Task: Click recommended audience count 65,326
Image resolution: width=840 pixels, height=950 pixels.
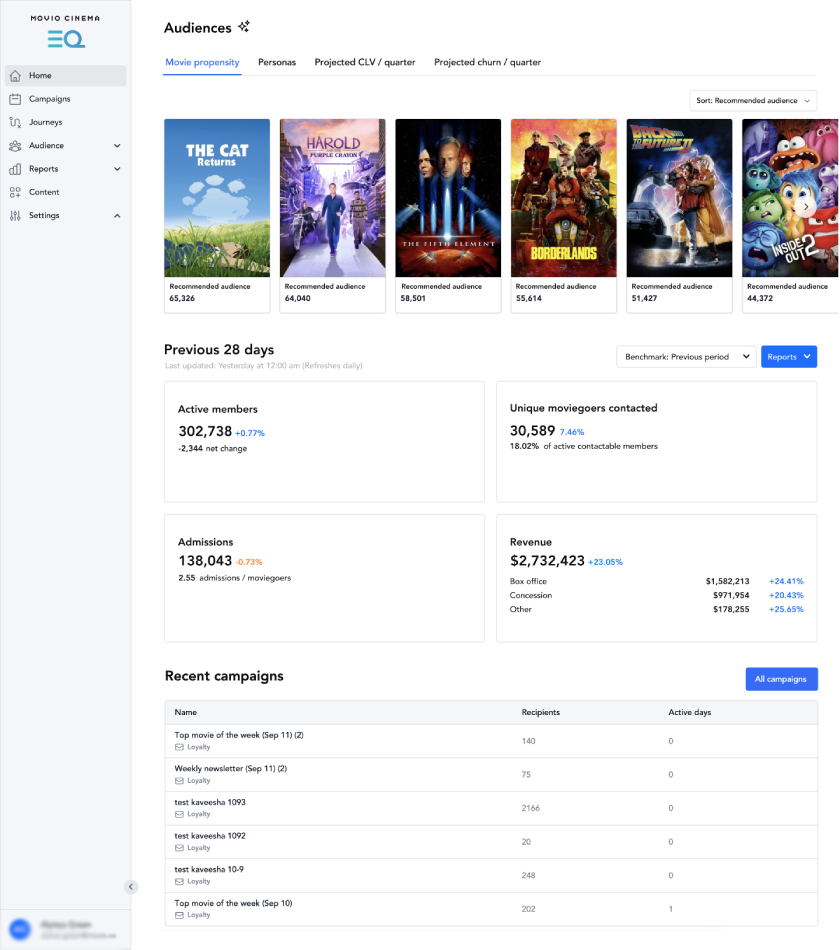Action: (182, 298)
